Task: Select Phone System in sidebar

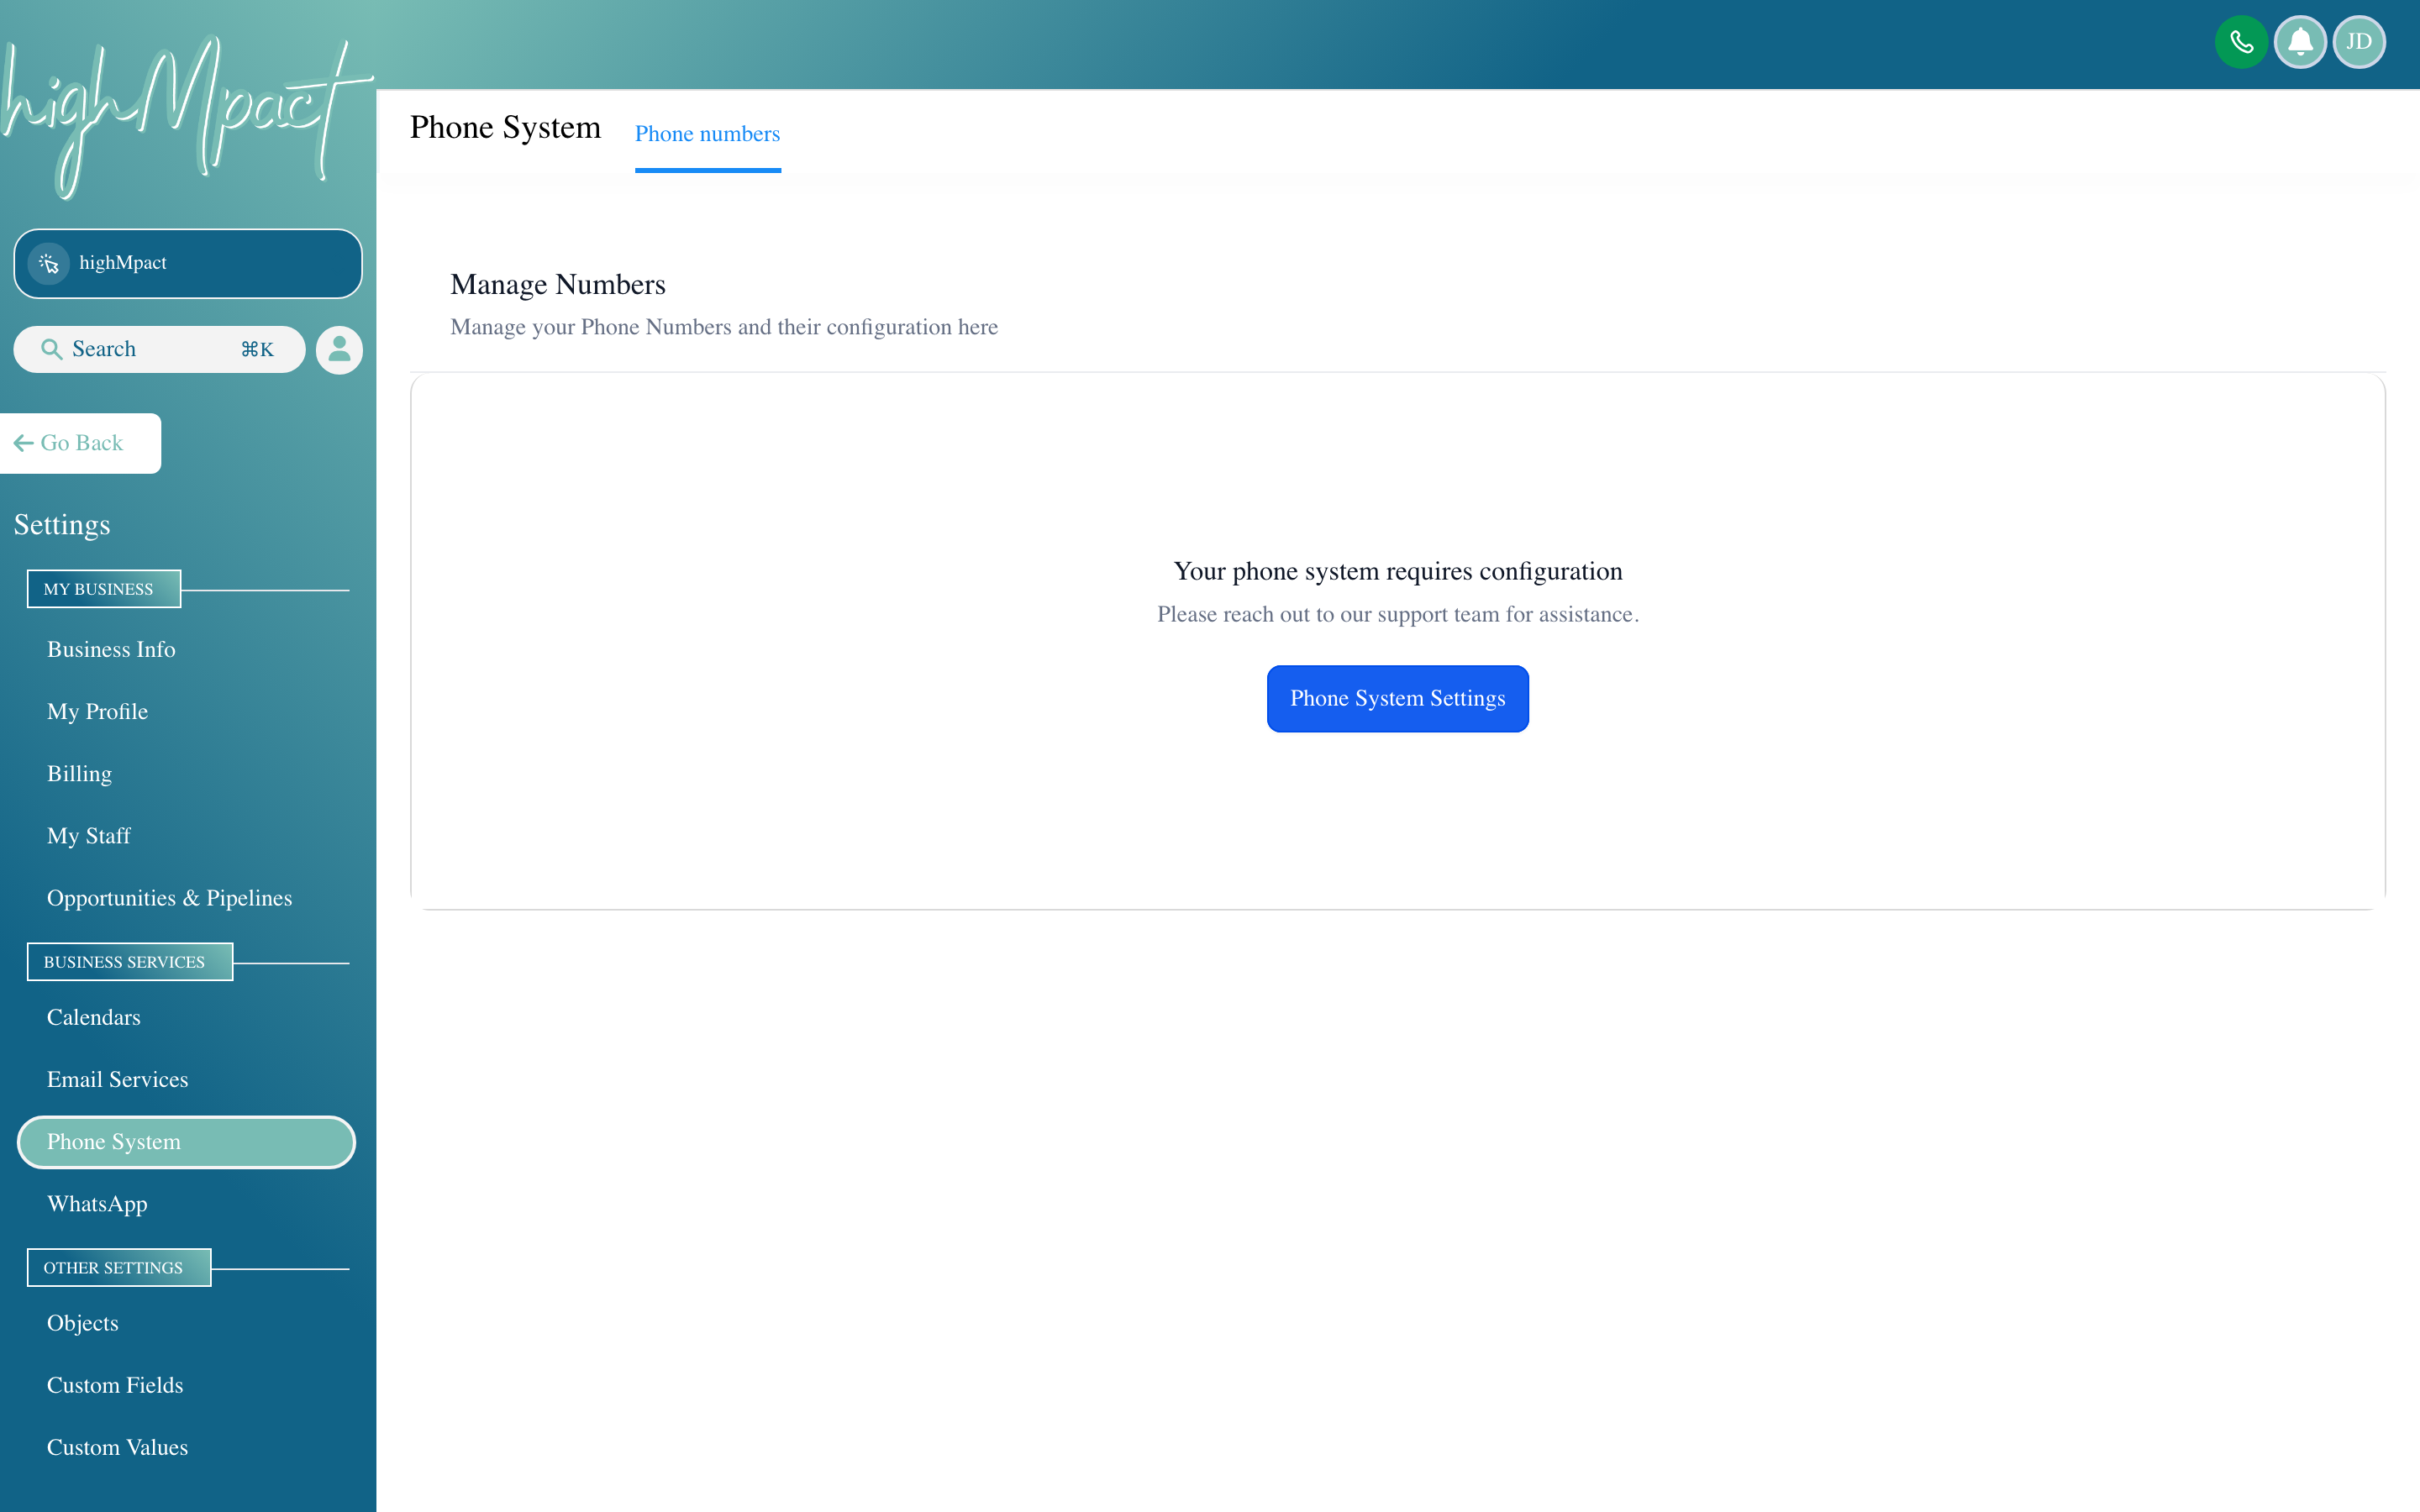Action: pyautogui.click(x=186, y=1142)
